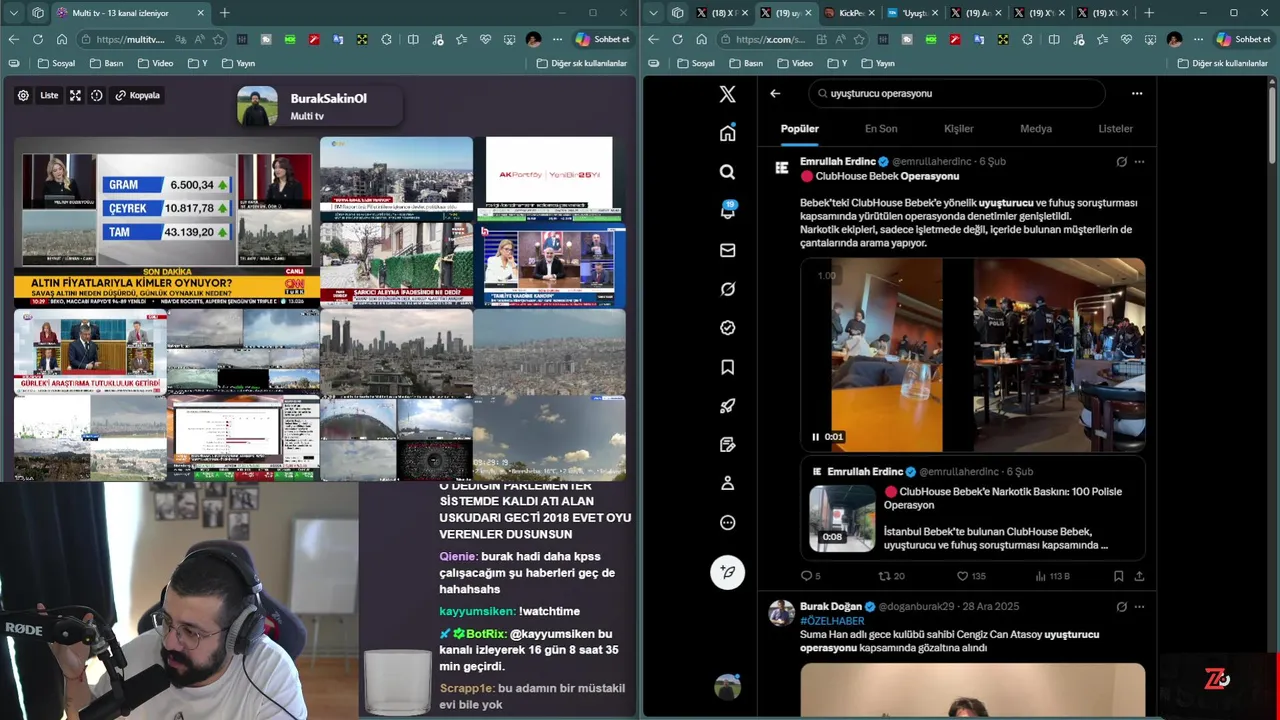Click the X search field containing uyuşturucu operasyonu
1280x720 pixels.
(x=957, y=93)
